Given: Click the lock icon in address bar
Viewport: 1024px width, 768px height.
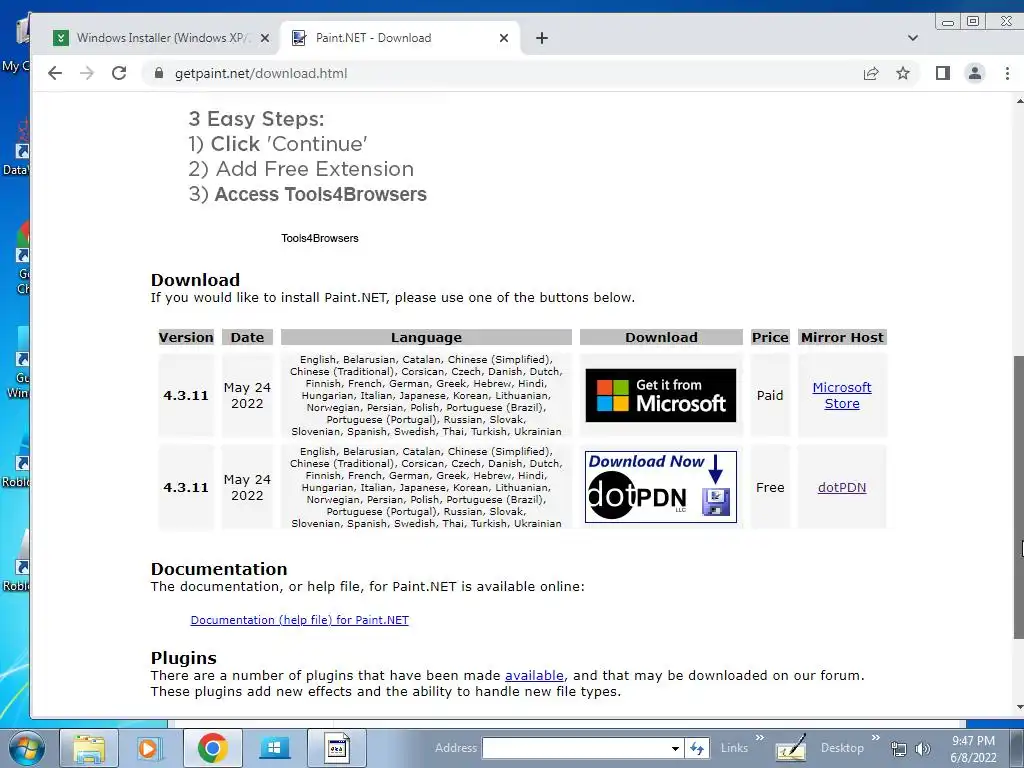Looking at the screenshot, I should [159, 73].
